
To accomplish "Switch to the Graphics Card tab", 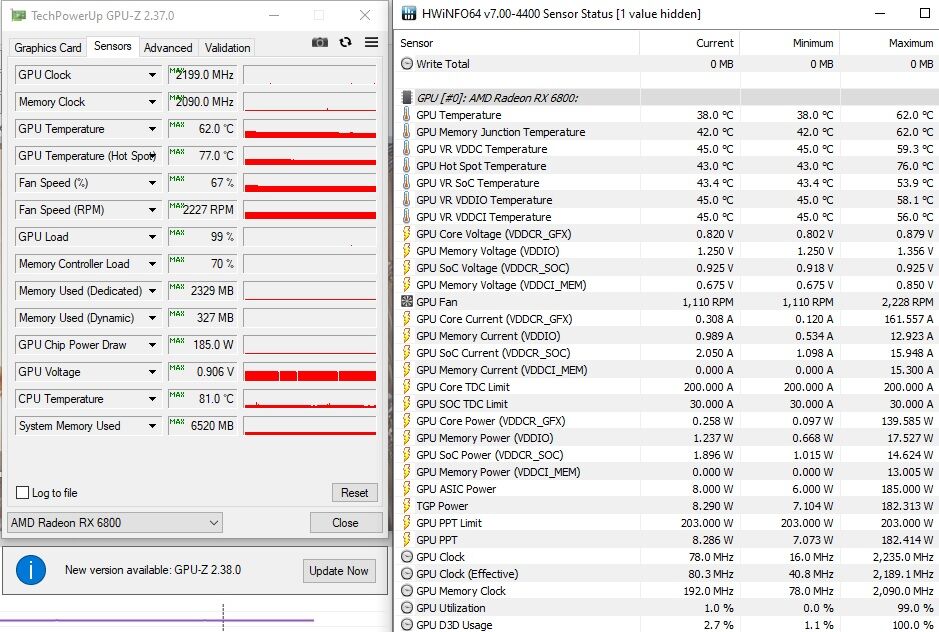I will pyautogui.click(x=48, y=47).
